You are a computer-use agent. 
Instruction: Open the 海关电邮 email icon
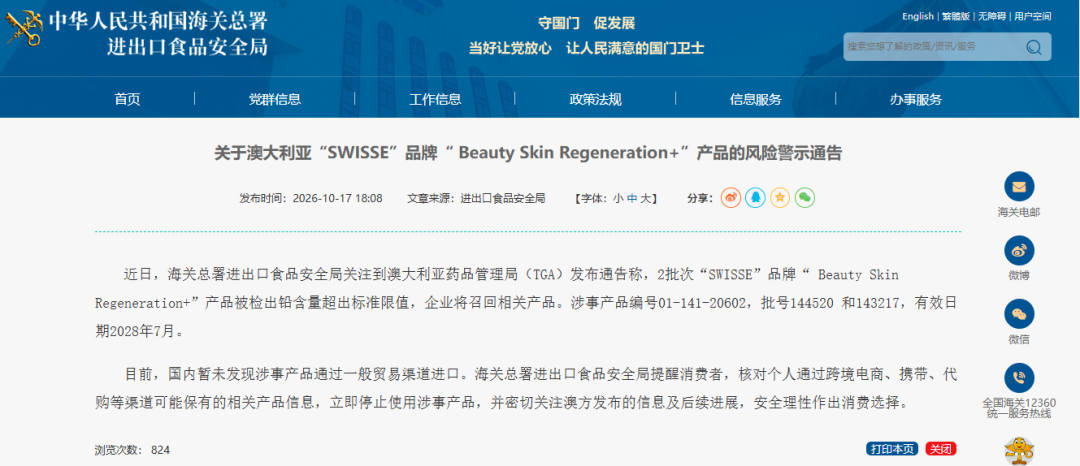point(1019,187)
